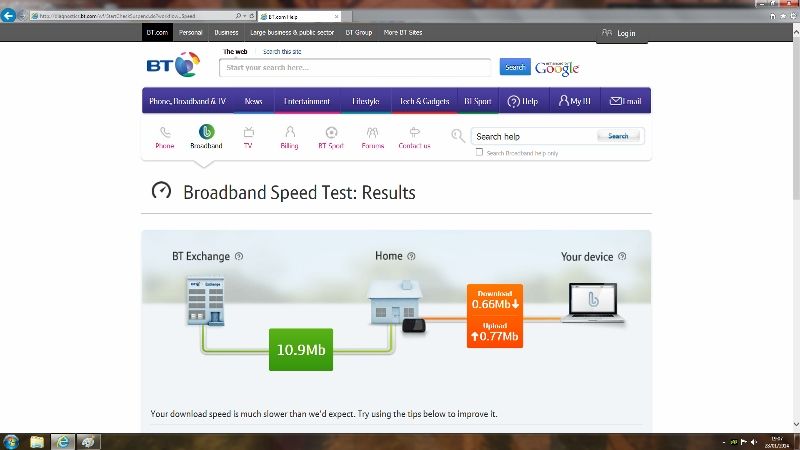The height and width of the screenshot is (450, 800).
Task: Select the Broadband help icon
Action: (206, 137)
